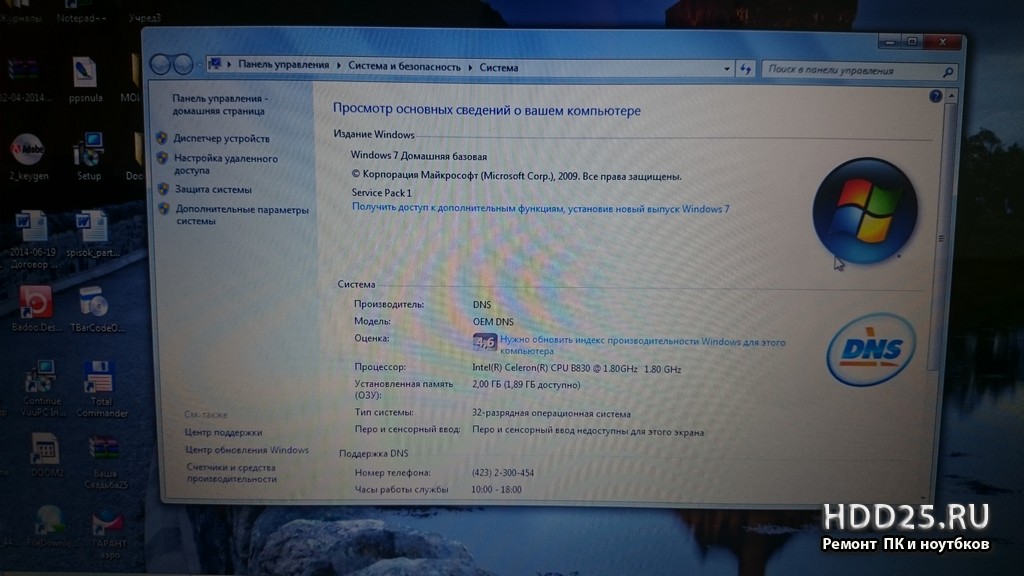
Task: Click the Forward navigation arrow button
Action: click(182, 65)
